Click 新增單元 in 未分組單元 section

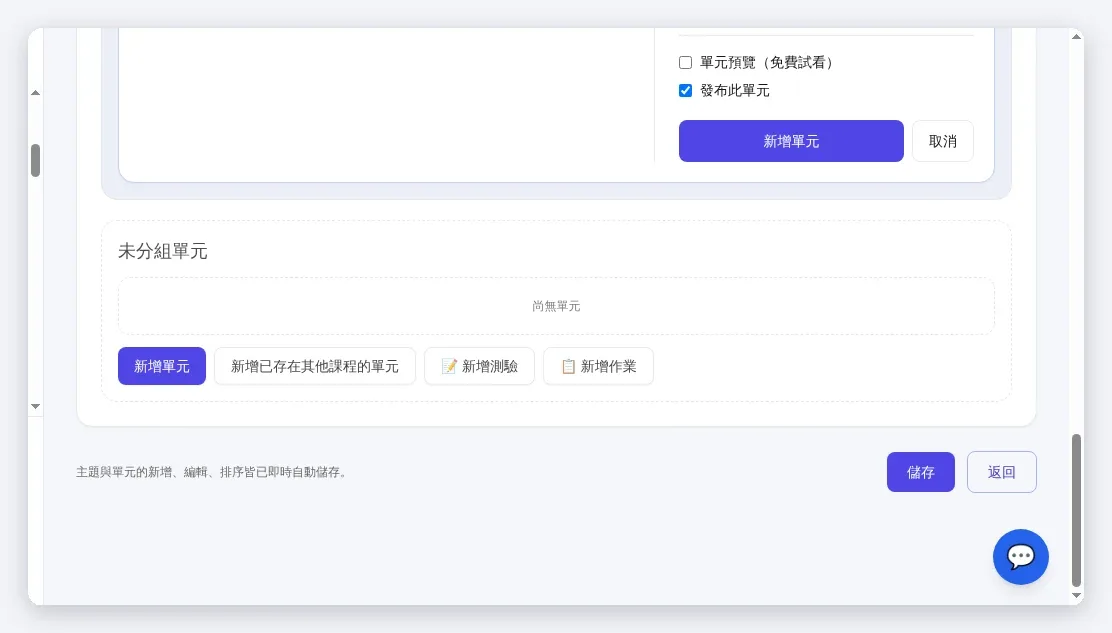[x=162, y=366]
